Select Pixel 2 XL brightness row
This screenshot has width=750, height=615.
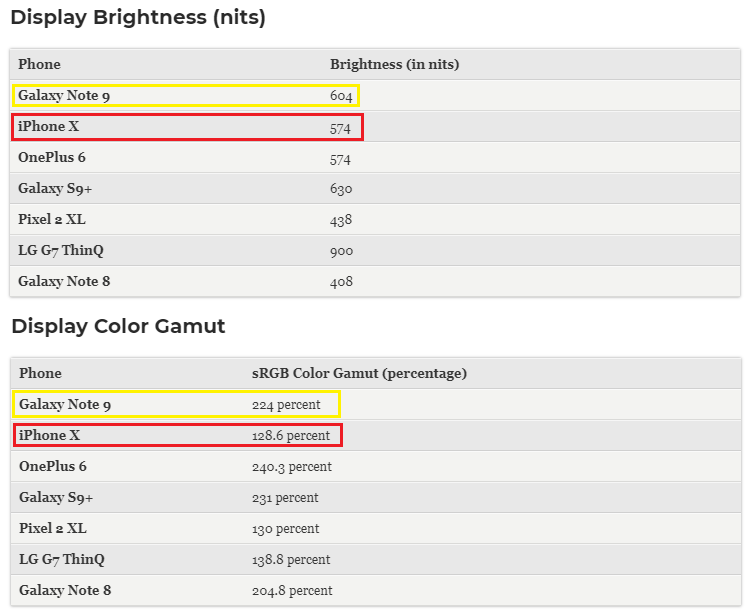click(x=375, y=220)
